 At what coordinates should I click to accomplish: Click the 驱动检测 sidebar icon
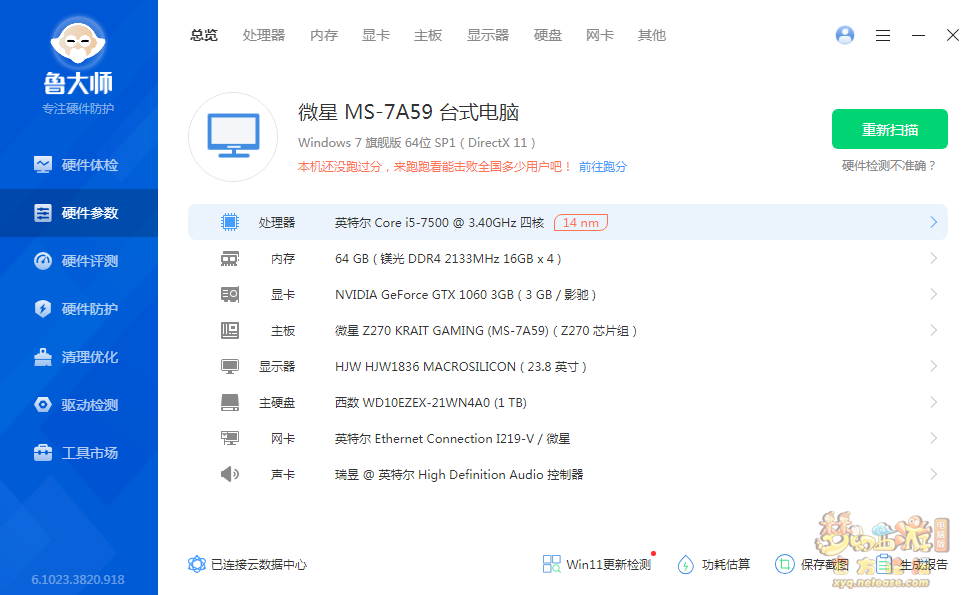43,404
